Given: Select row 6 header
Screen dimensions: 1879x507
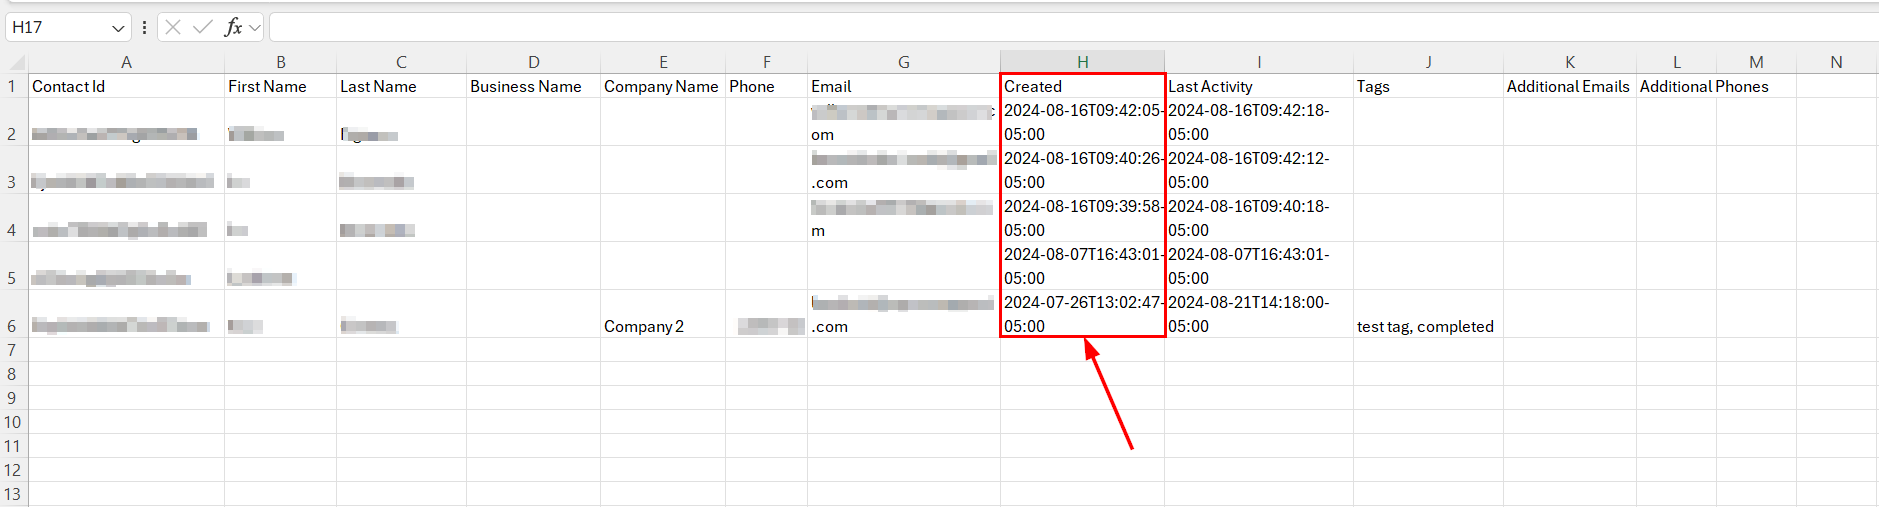Looking at the screenshot, I should [12, 326].
